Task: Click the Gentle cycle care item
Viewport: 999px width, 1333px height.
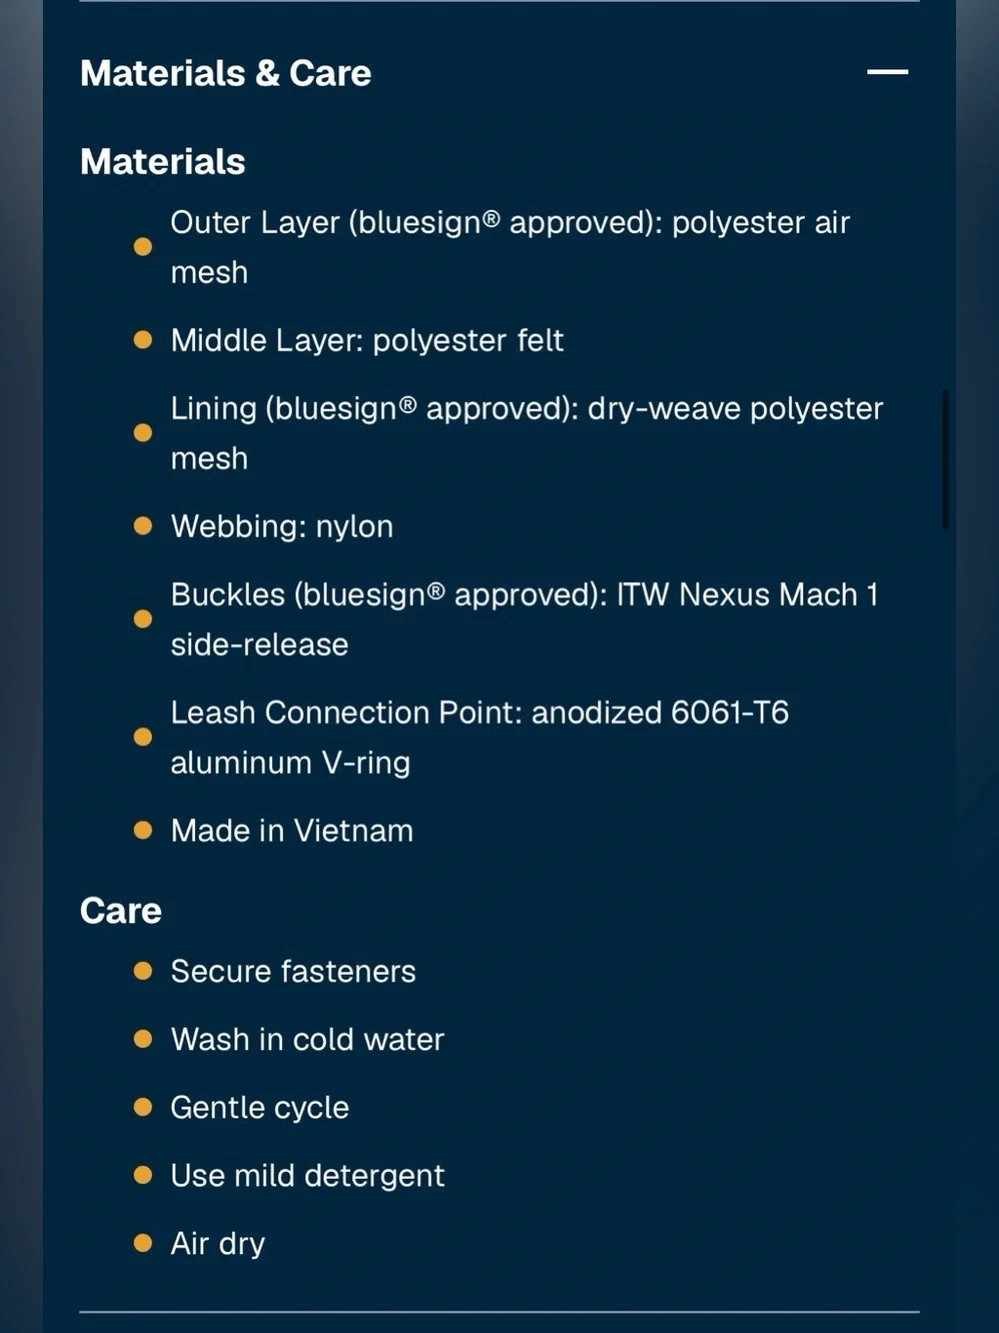Action: tap(260, 1107)
